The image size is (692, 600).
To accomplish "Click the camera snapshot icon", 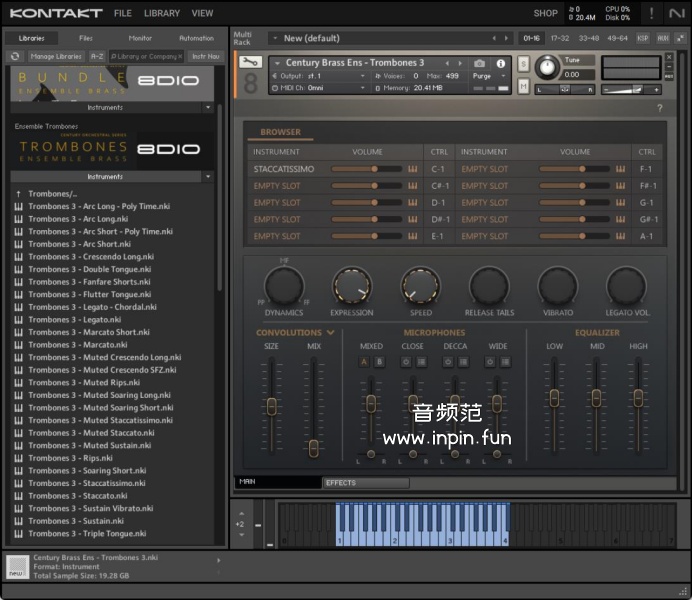I will (479, 63).
